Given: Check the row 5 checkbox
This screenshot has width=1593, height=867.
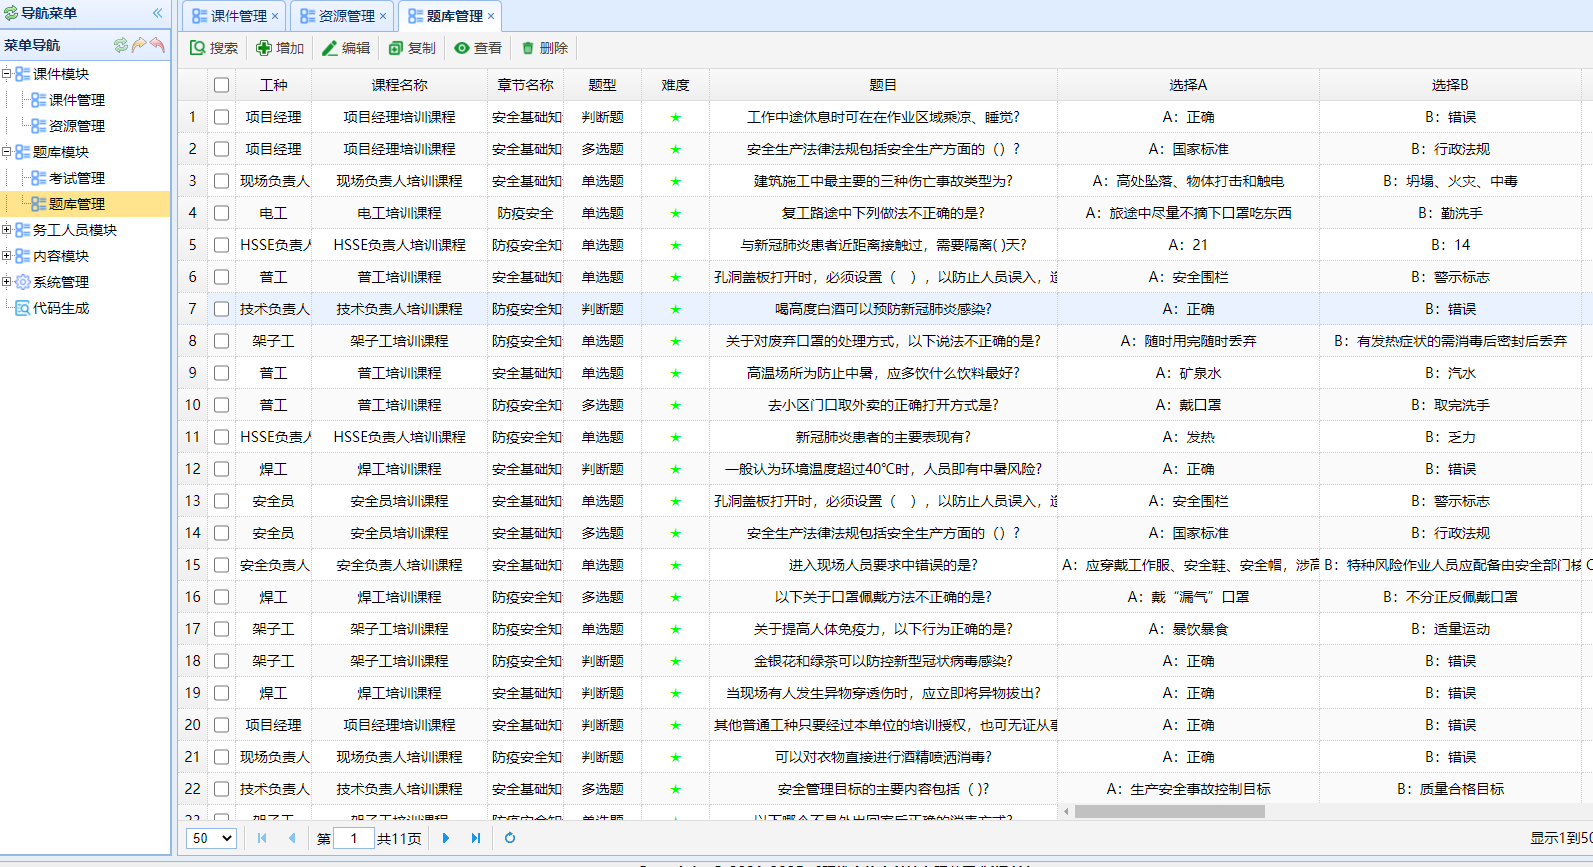Looking at the screenshot, I should (221, 245).
